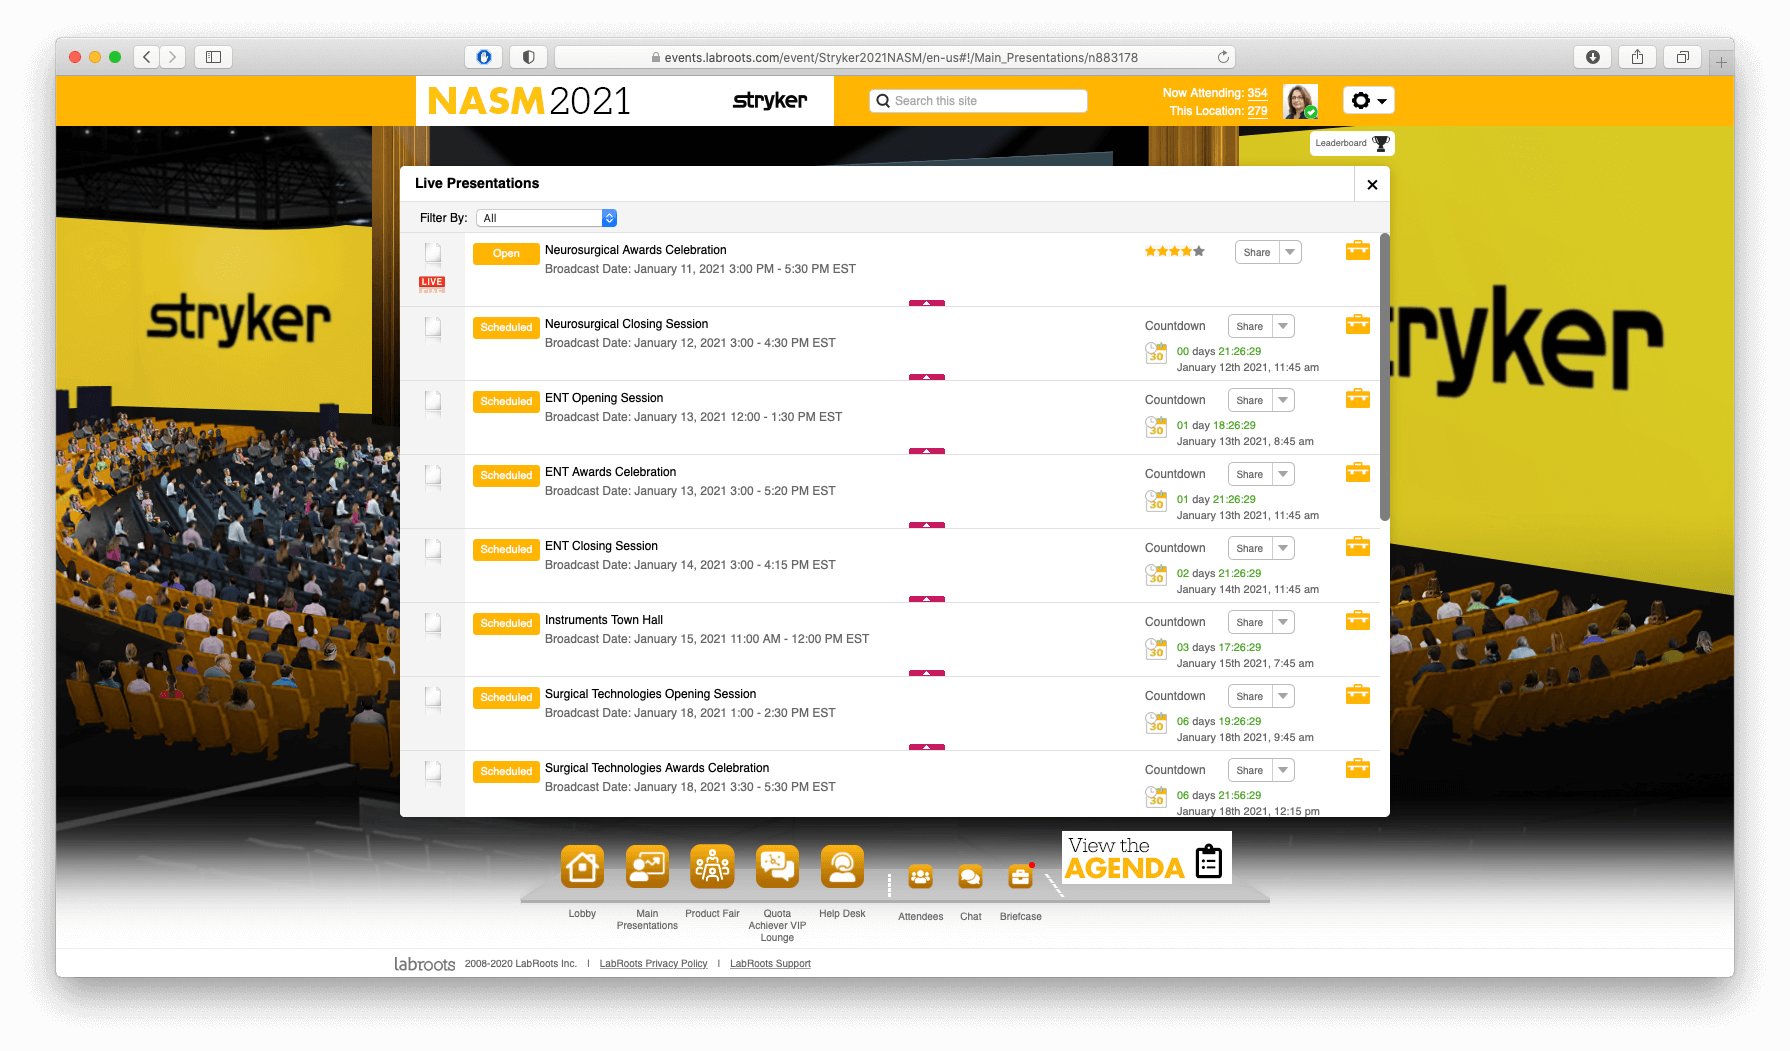Add Neurosurgical Awards Celebration to briefcase
The image size is (1790, 1051).
(x=1358, y=250)
